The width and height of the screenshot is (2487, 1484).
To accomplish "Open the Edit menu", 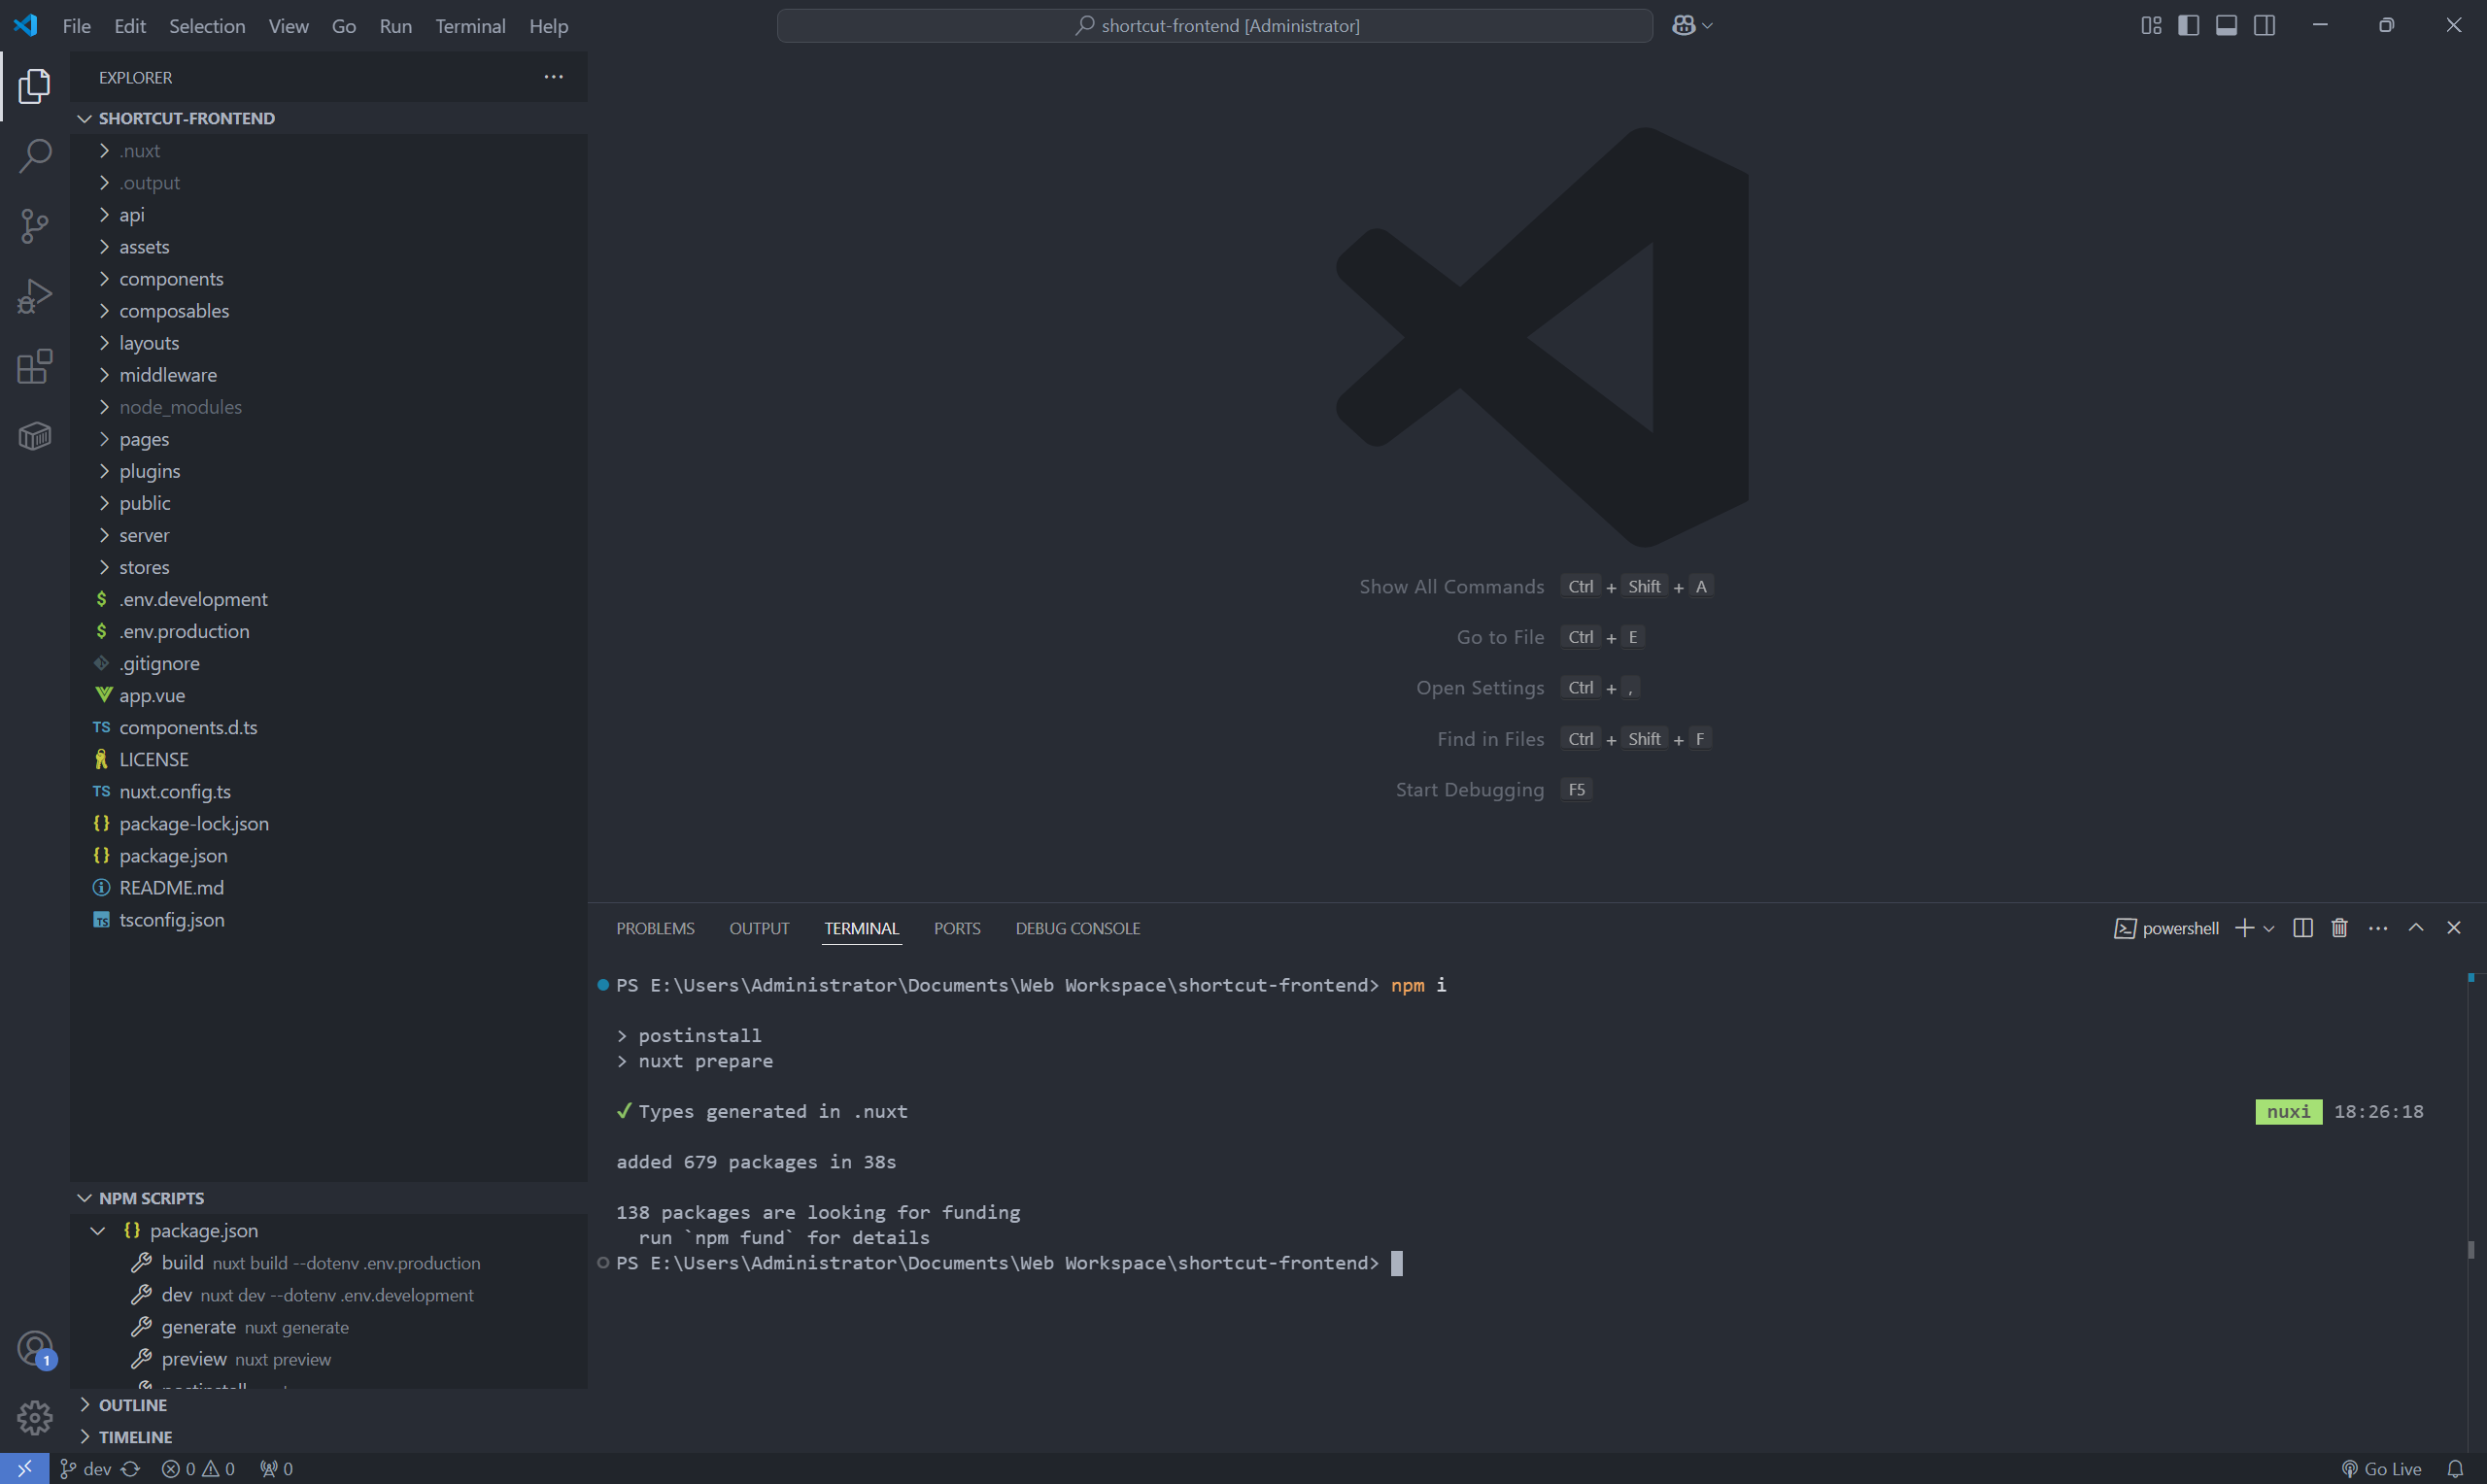I will point(130,26).
